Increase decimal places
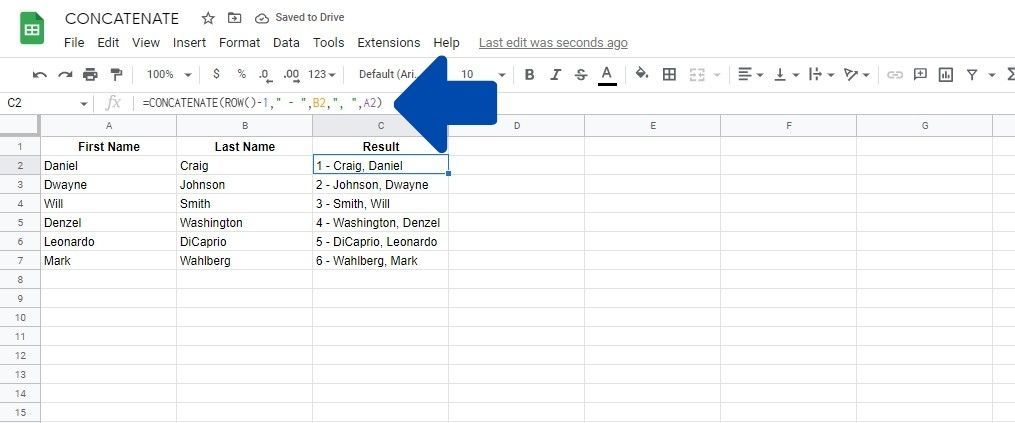Screen dimensions: 1015x423 (291, 75)
